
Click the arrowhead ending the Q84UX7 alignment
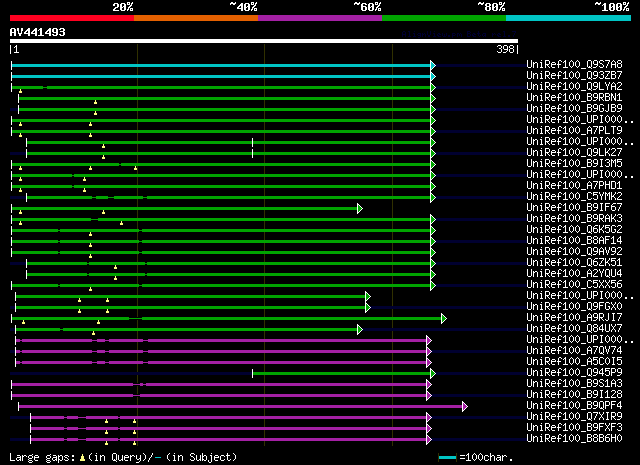360,329
